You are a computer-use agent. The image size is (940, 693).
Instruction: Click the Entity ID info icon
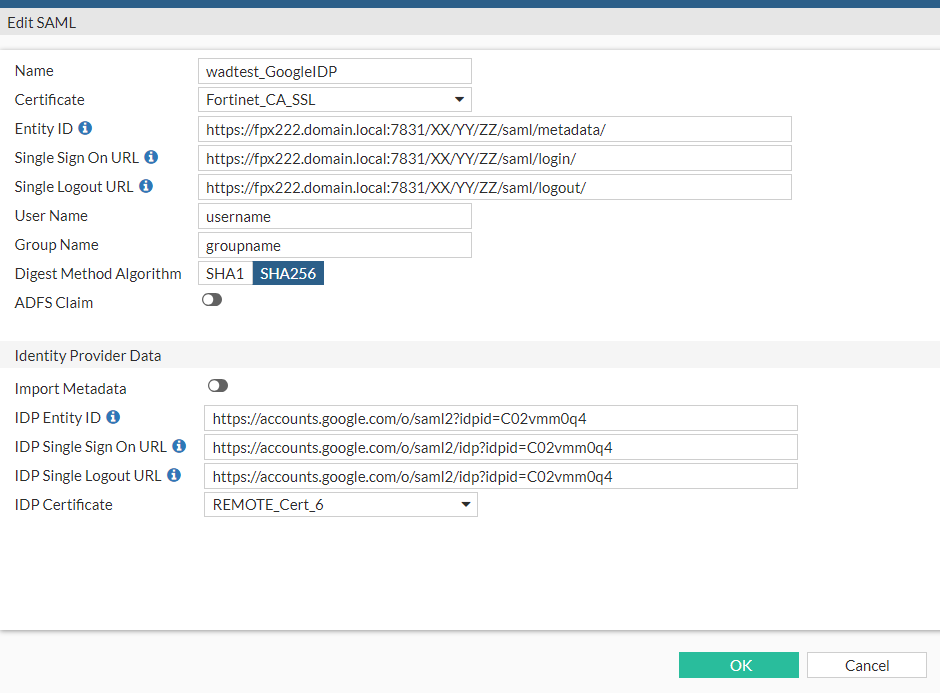(x=85, y=128)
